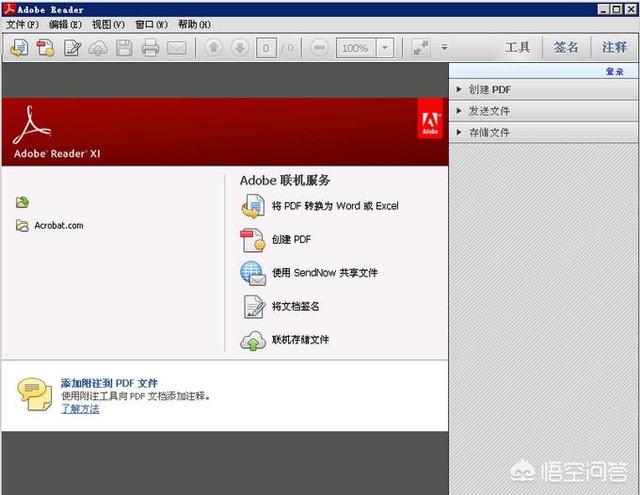
Task: Switch to the 工具 pane tab
Action: [518, 47]
